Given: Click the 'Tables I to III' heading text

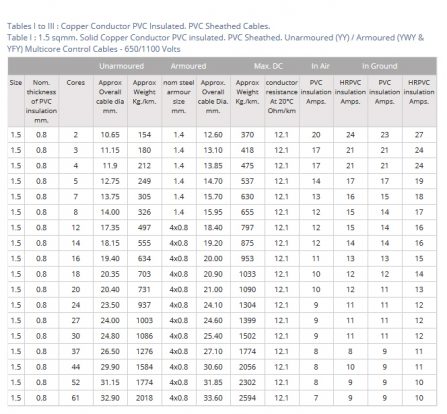Looking at the screenshot, I should [139, 26].
